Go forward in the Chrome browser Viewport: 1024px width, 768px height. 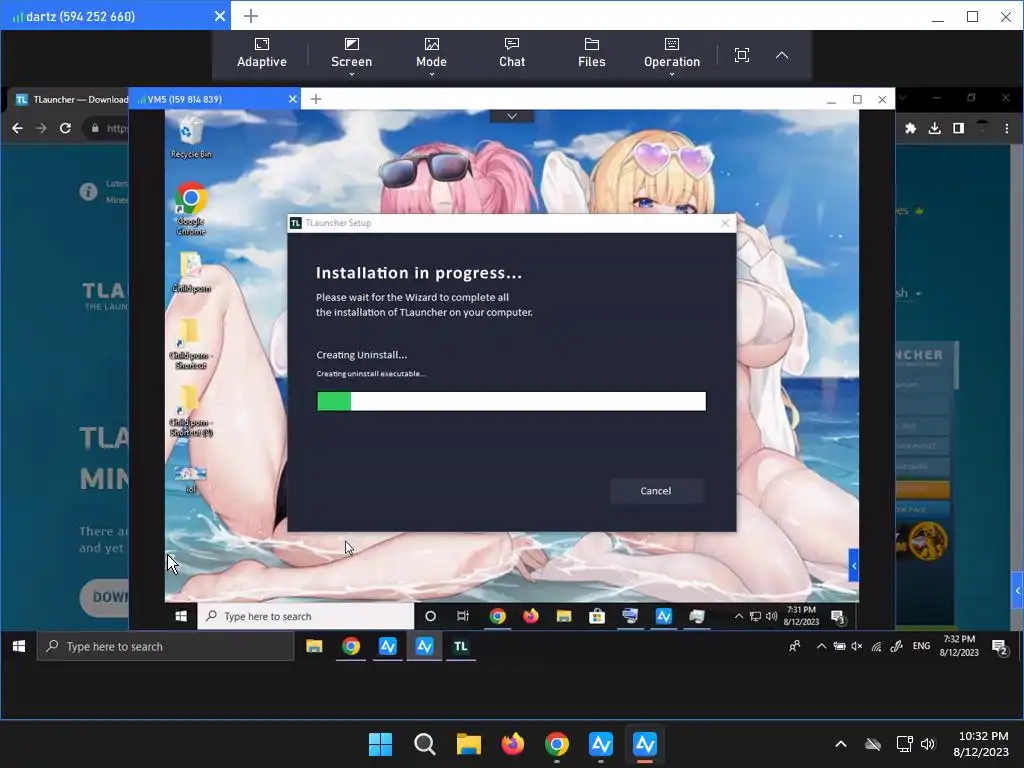(41, 128)
